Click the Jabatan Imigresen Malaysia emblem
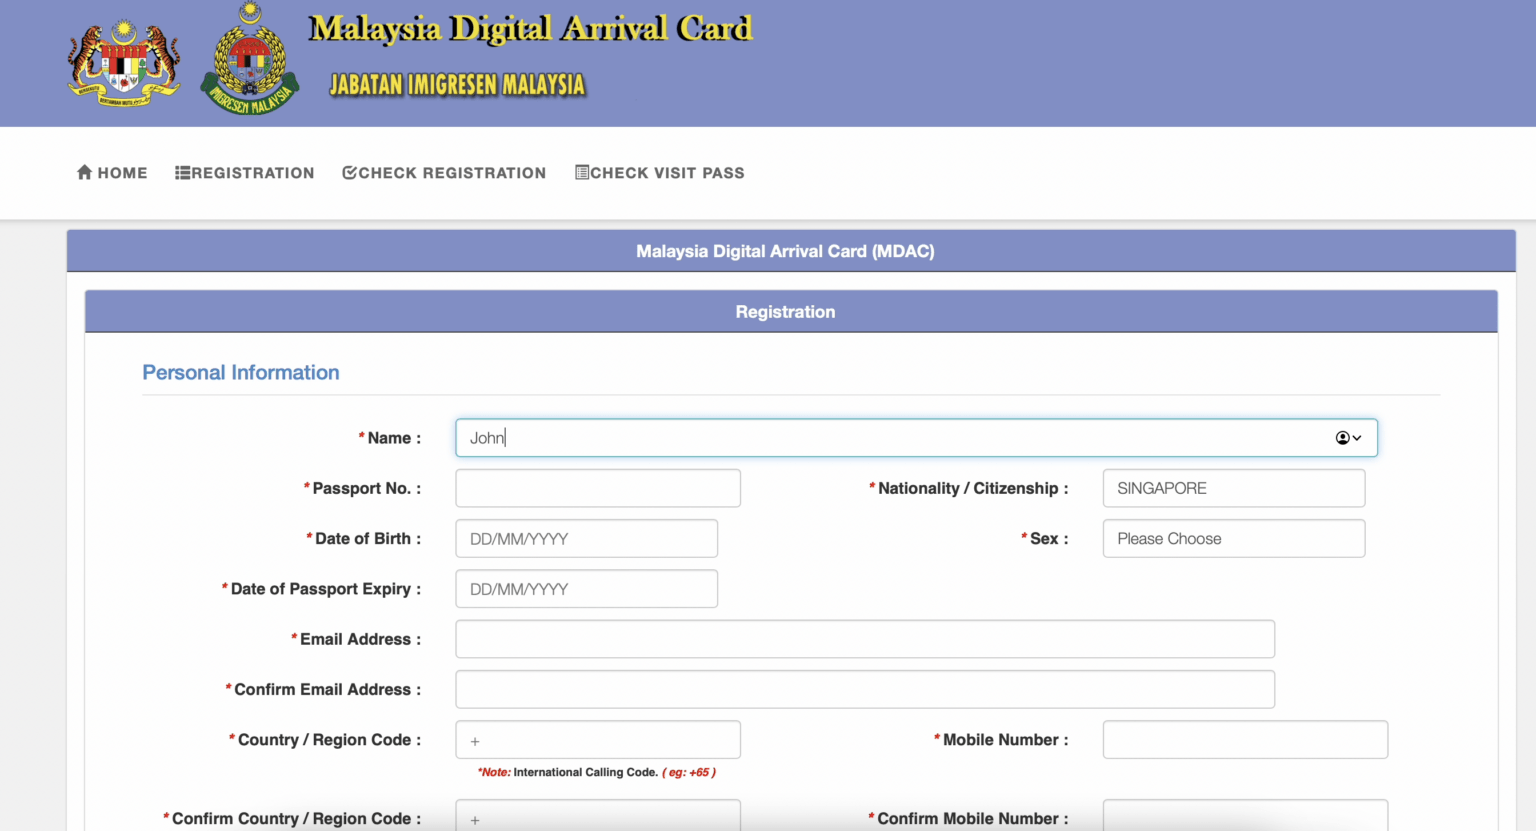 coord(249,58)
